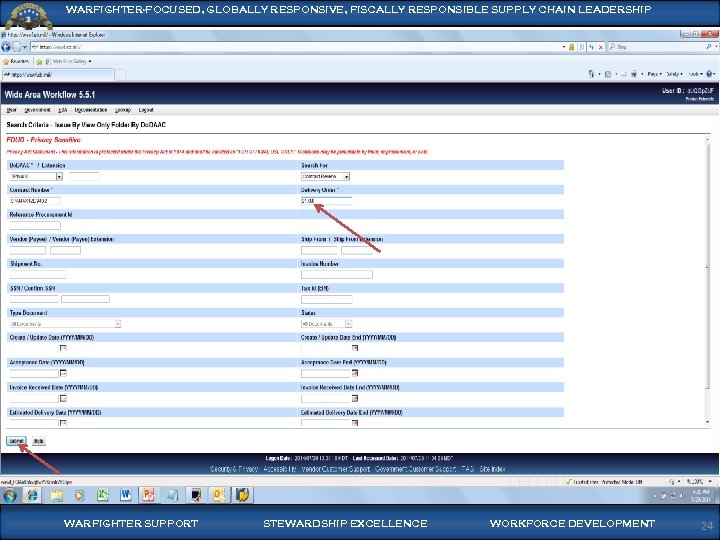Open the Accessibility link
720x540 pixels.
280,469
